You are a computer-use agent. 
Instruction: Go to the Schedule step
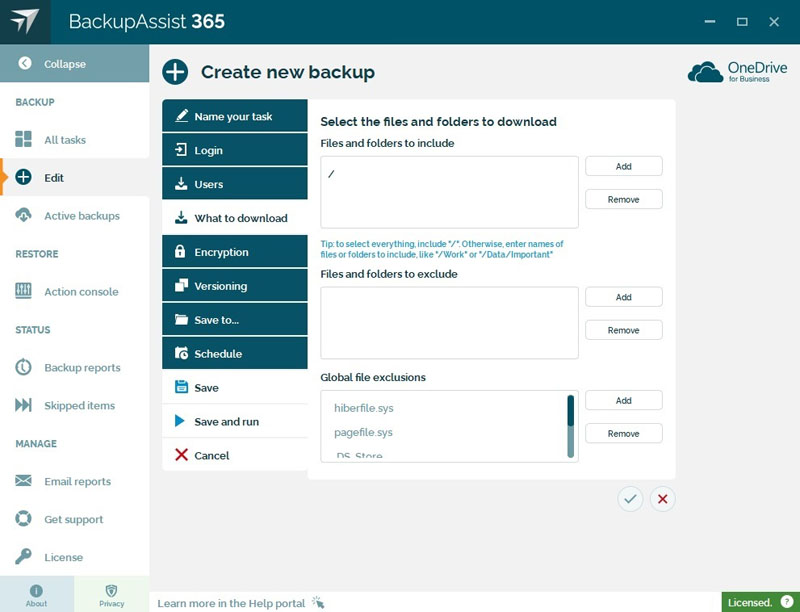coord(235,353)
